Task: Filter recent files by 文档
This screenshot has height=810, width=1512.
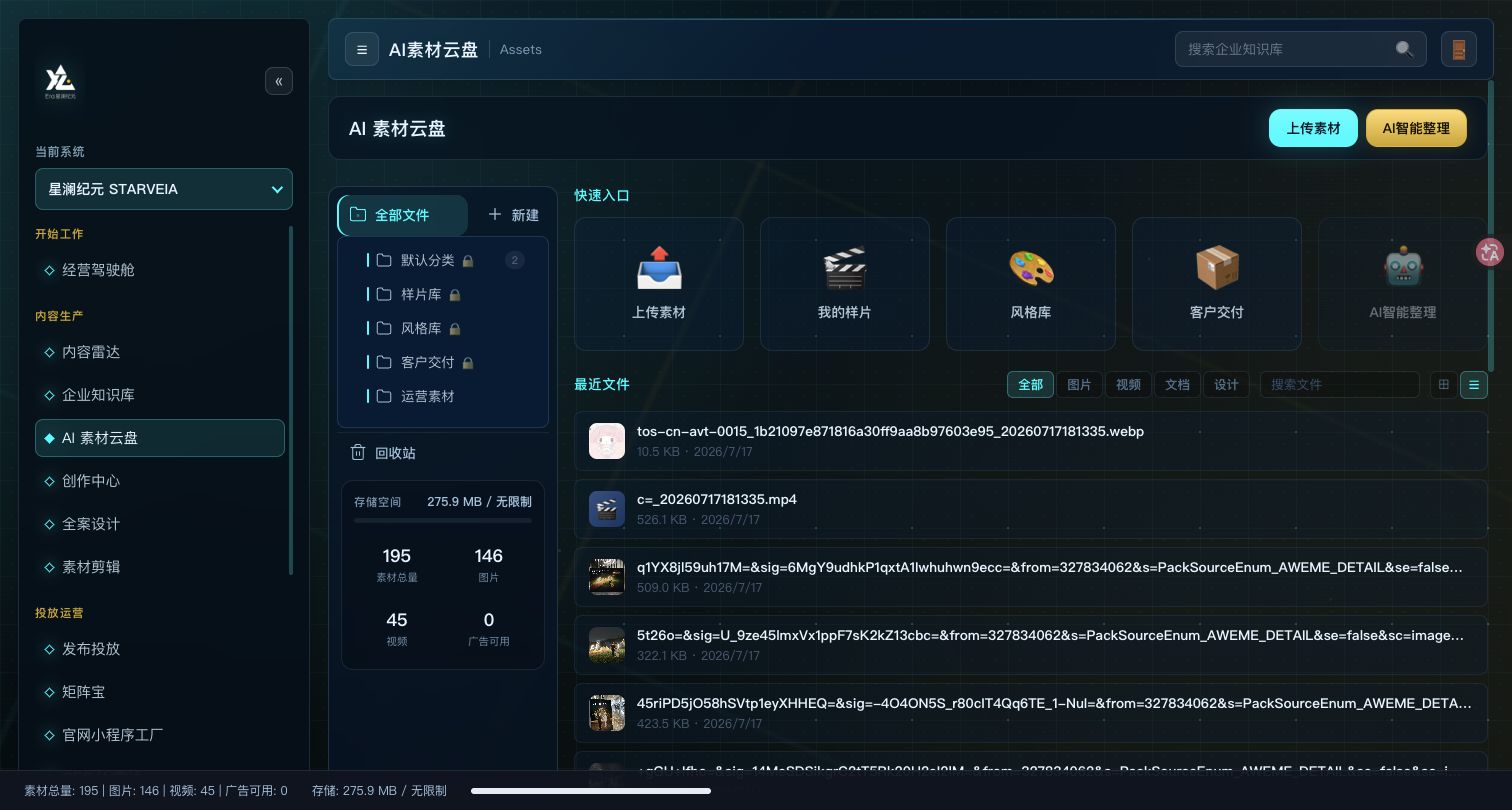Action: [1177, 384]
